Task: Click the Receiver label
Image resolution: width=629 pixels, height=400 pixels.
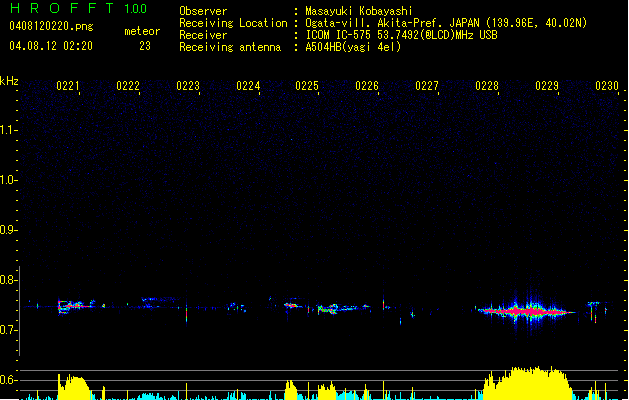Action: (x=203, y=35)
